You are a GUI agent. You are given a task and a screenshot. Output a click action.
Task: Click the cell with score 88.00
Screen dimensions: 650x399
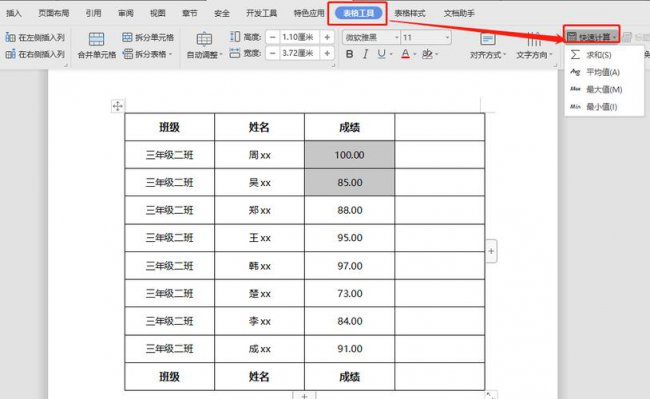point(349,210)
